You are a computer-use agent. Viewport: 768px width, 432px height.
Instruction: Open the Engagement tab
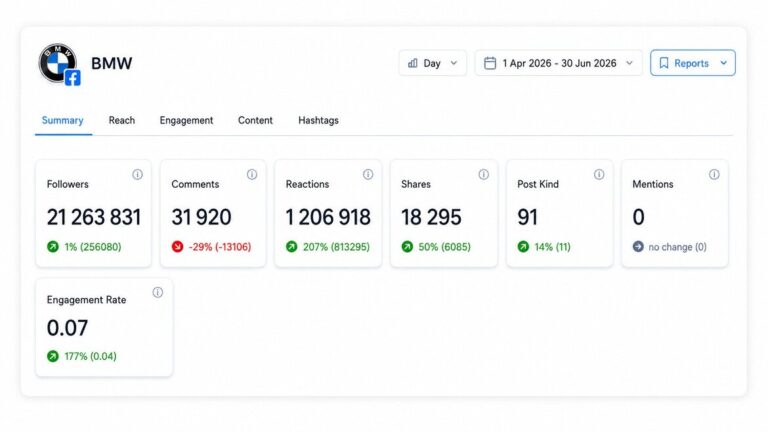[x=186, y=120]
